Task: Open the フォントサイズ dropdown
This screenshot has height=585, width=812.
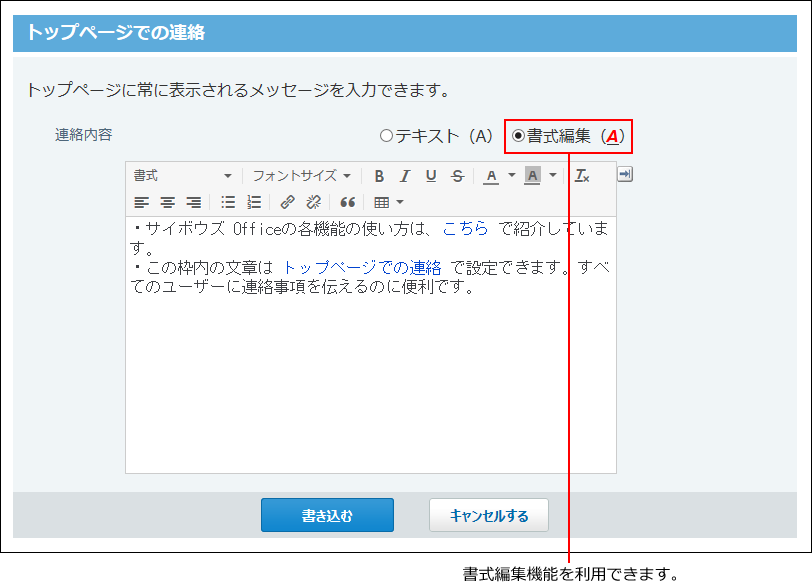Action: pyautogui.click(x=302, y=176)
